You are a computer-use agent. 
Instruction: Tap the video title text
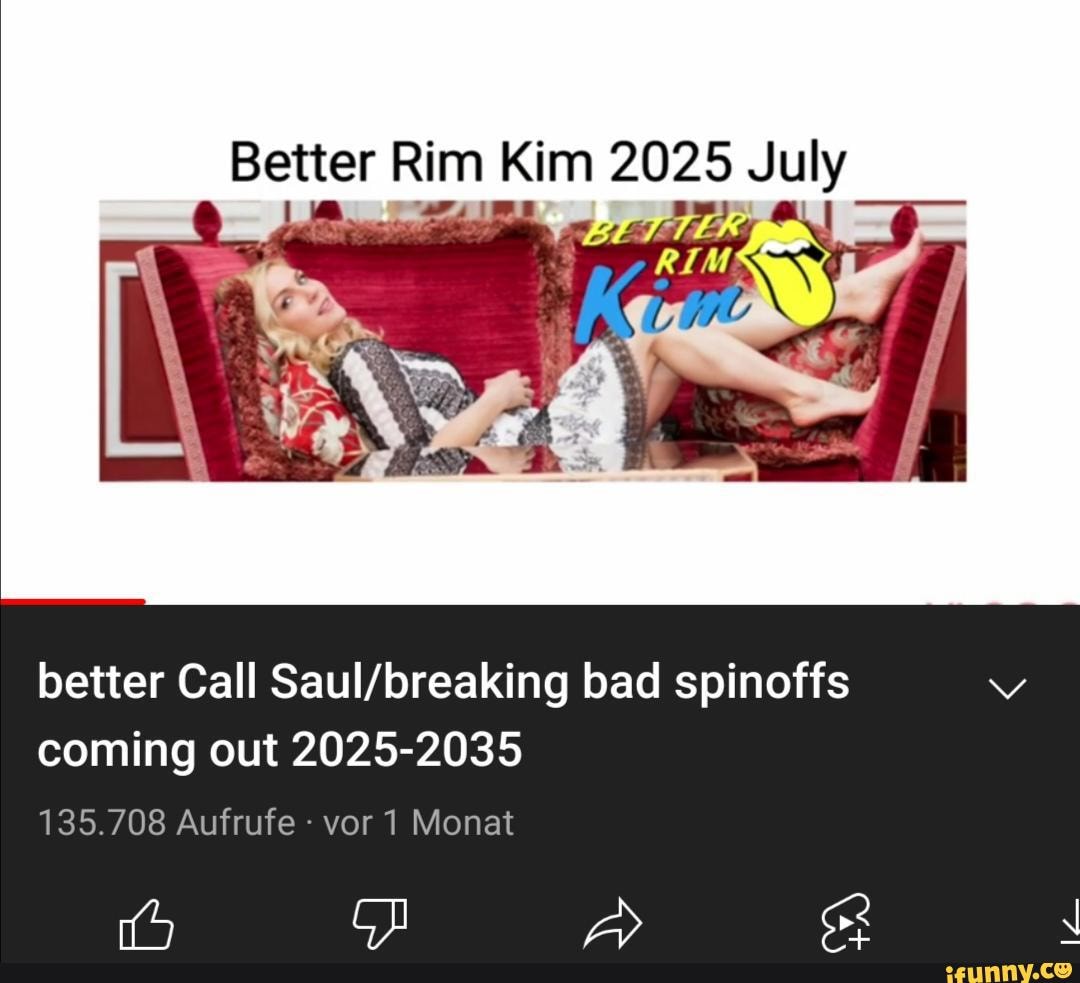pyautogui.click(x=443, y=716)
